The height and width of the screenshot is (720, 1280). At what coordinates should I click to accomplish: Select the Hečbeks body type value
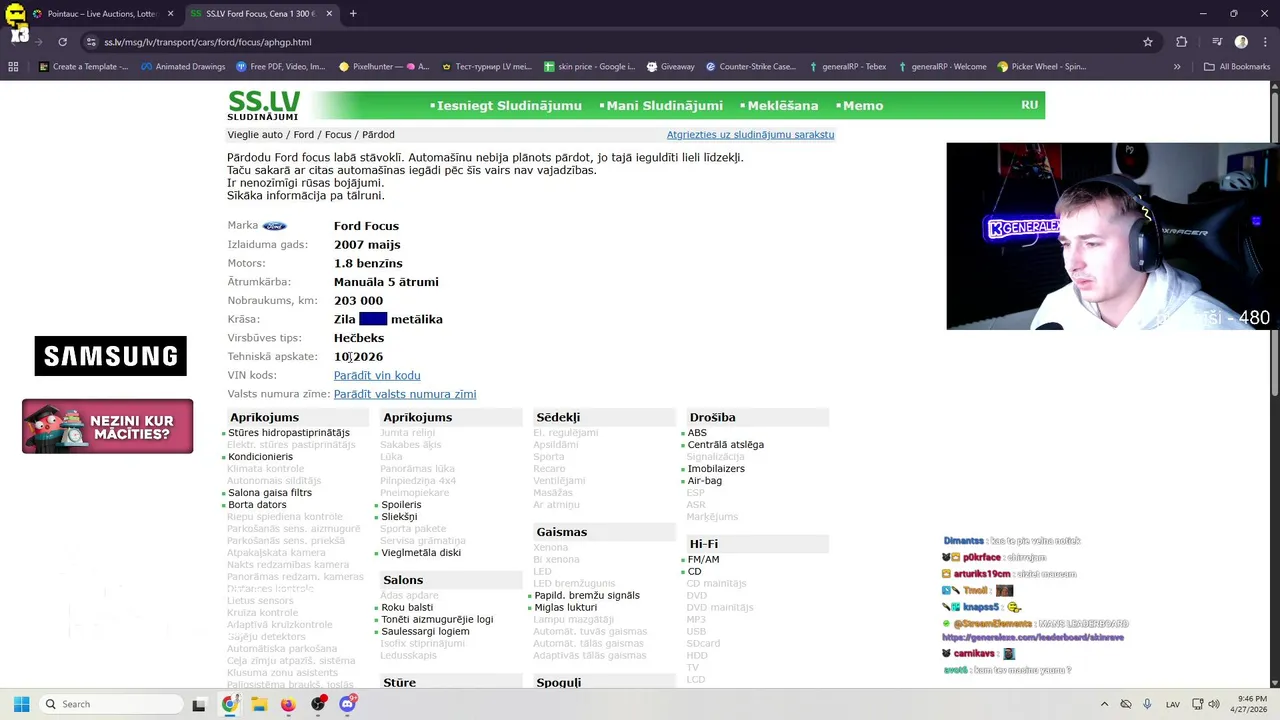pyautogui.click(x=359, y=338)
